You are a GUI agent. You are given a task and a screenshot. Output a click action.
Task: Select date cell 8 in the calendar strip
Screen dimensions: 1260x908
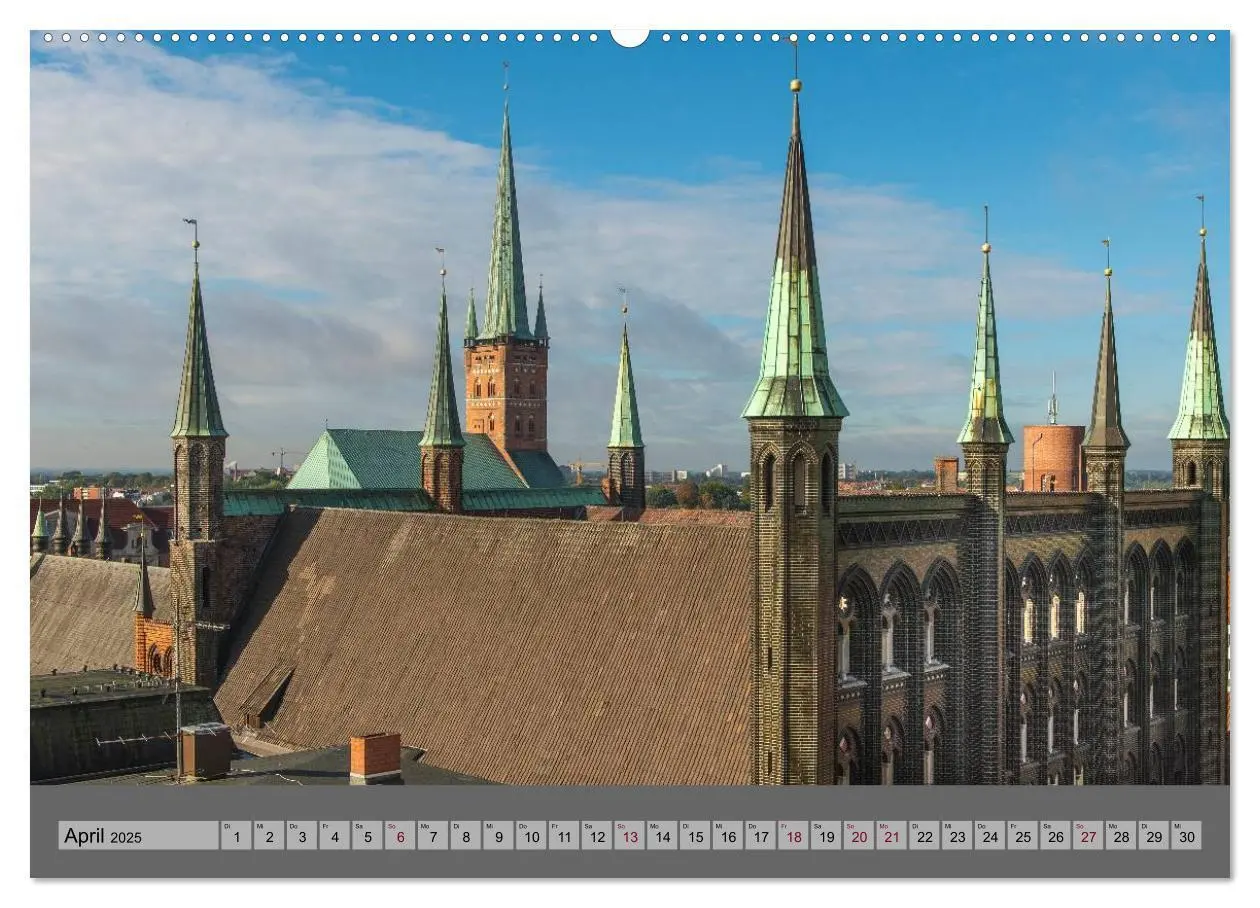pyautogui.click(x=465, y=836)
